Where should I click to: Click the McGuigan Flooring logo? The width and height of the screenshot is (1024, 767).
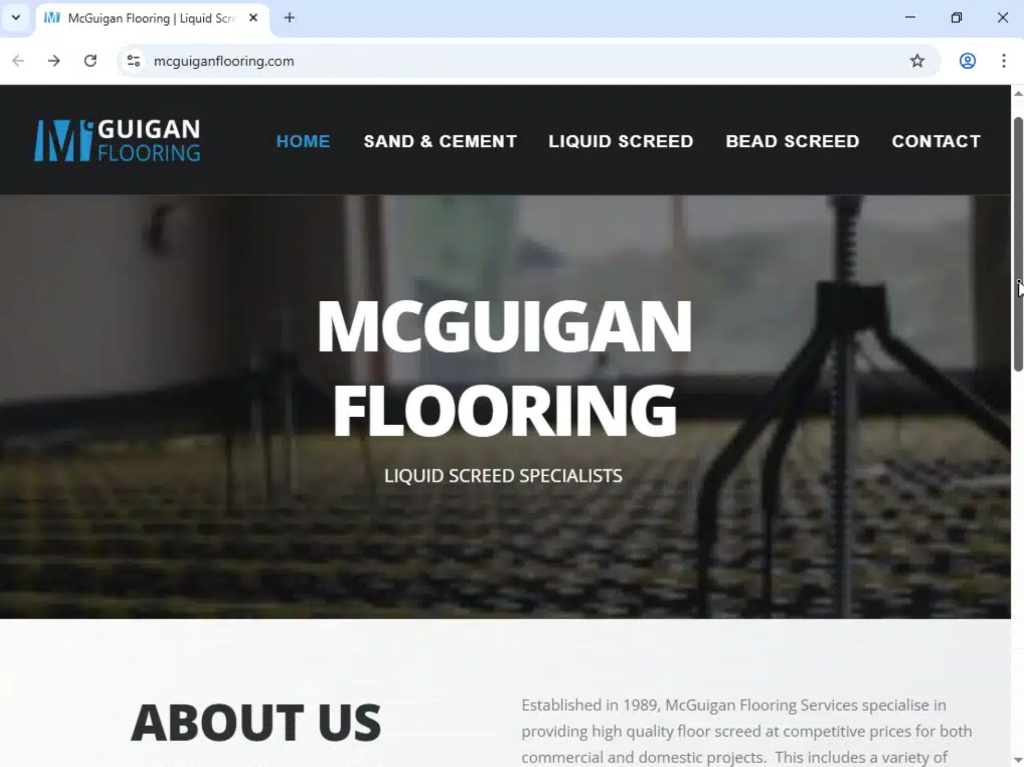(118, 140)
